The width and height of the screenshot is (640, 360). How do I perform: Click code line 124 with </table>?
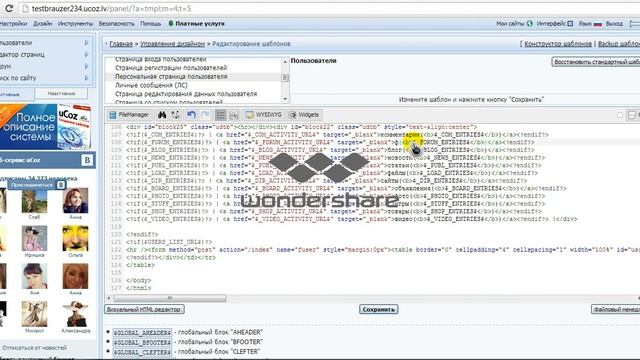(x=140, y=265)
